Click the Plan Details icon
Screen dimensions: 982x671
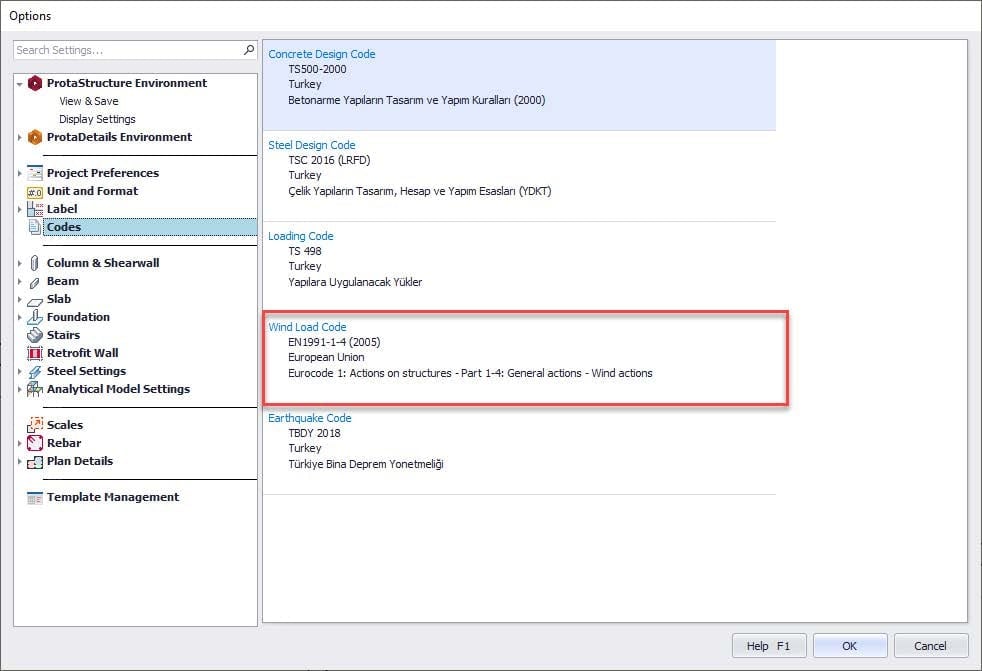pyautogui.click(x=35, y=462)
